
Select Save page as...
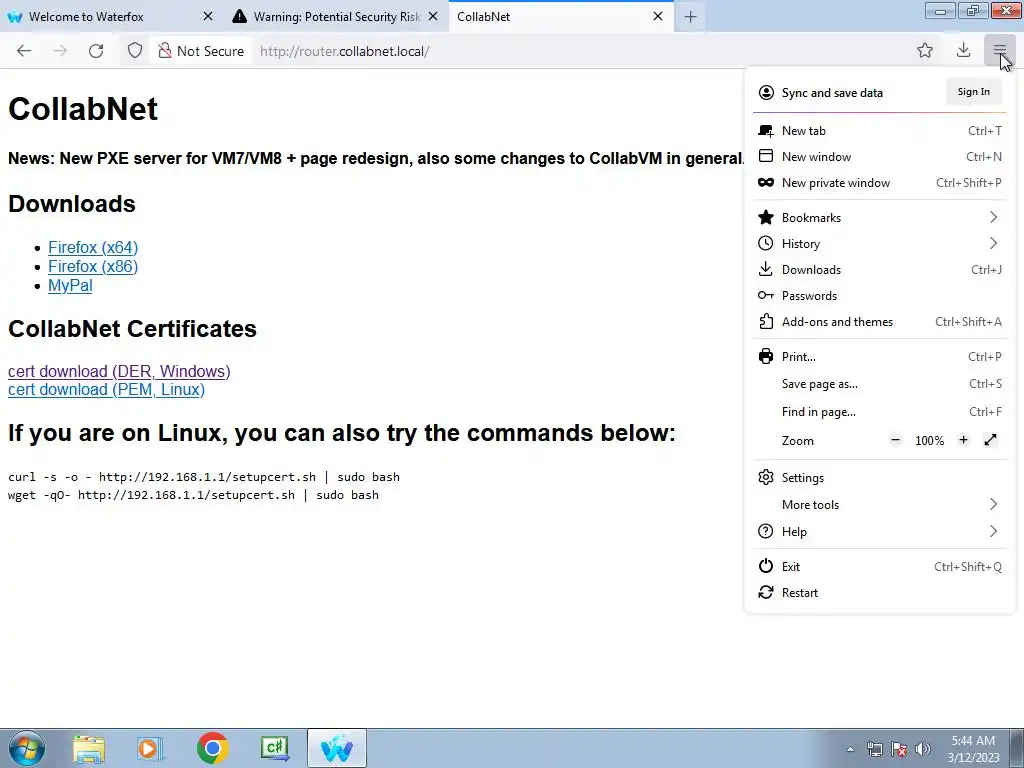coord(880,384)
